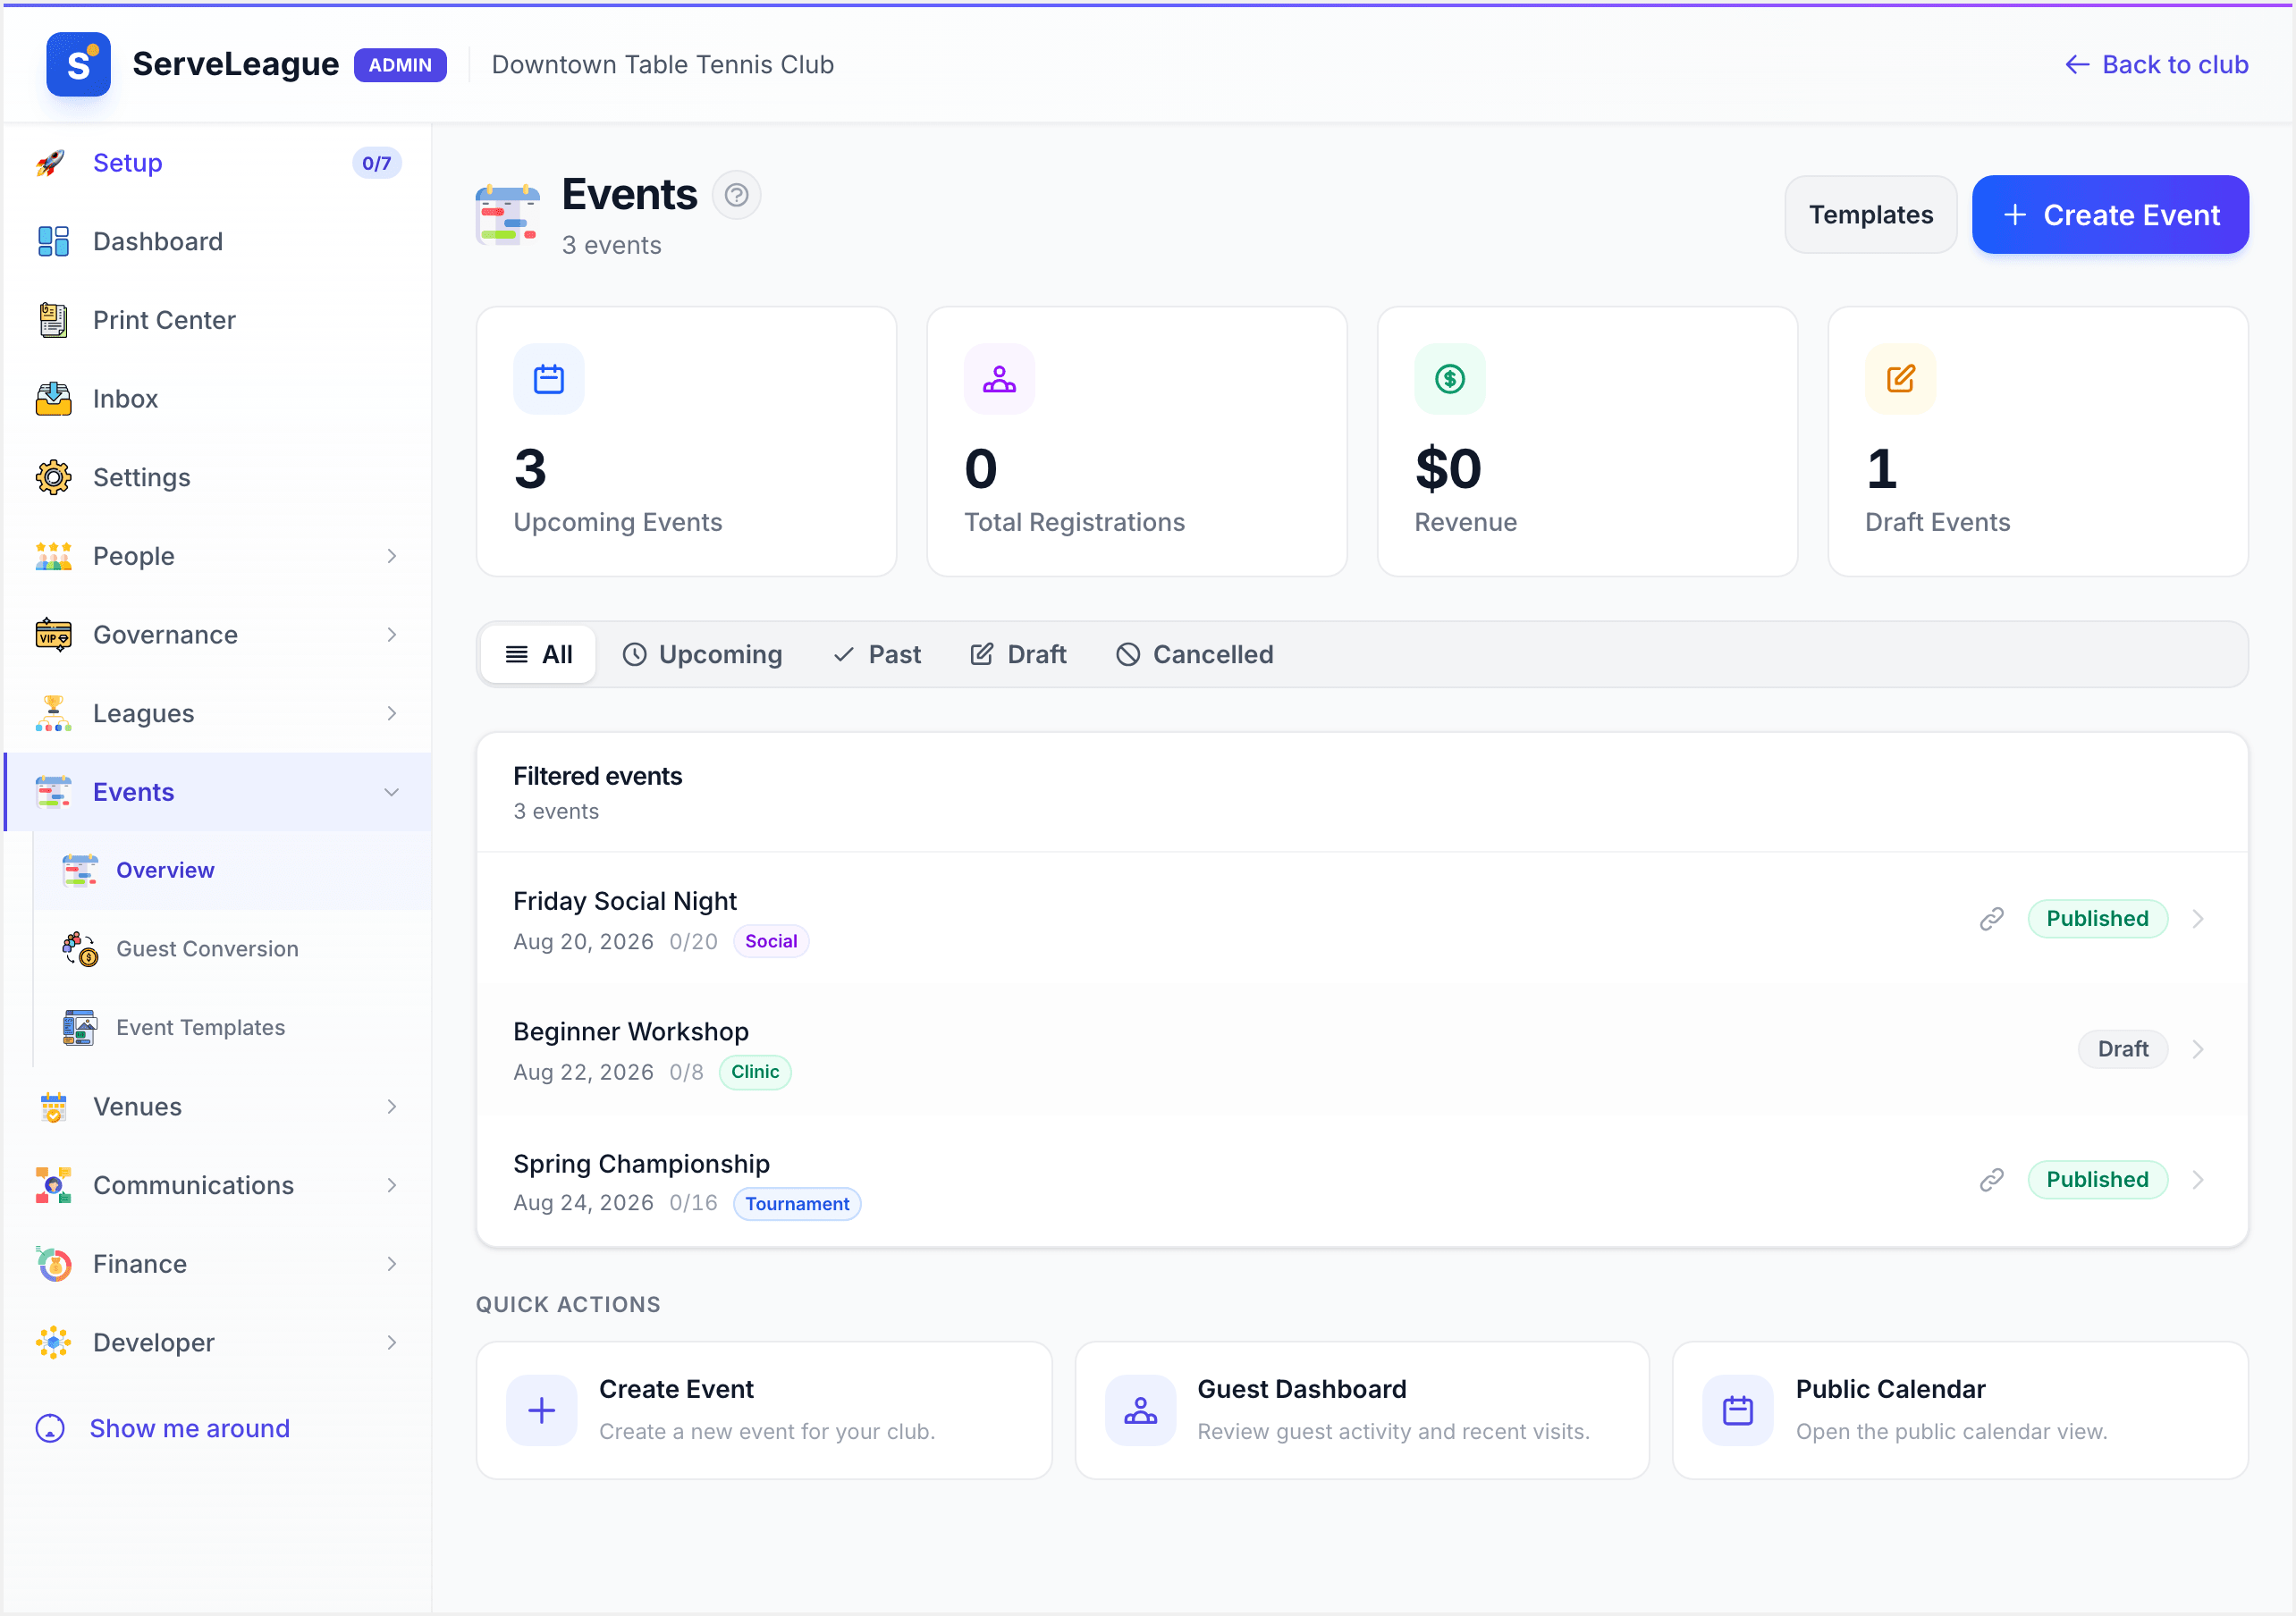This screenshot has width=2296, height=1616.
Task: Expand the Governance menu chevron
Action: [x=391, y=635]
